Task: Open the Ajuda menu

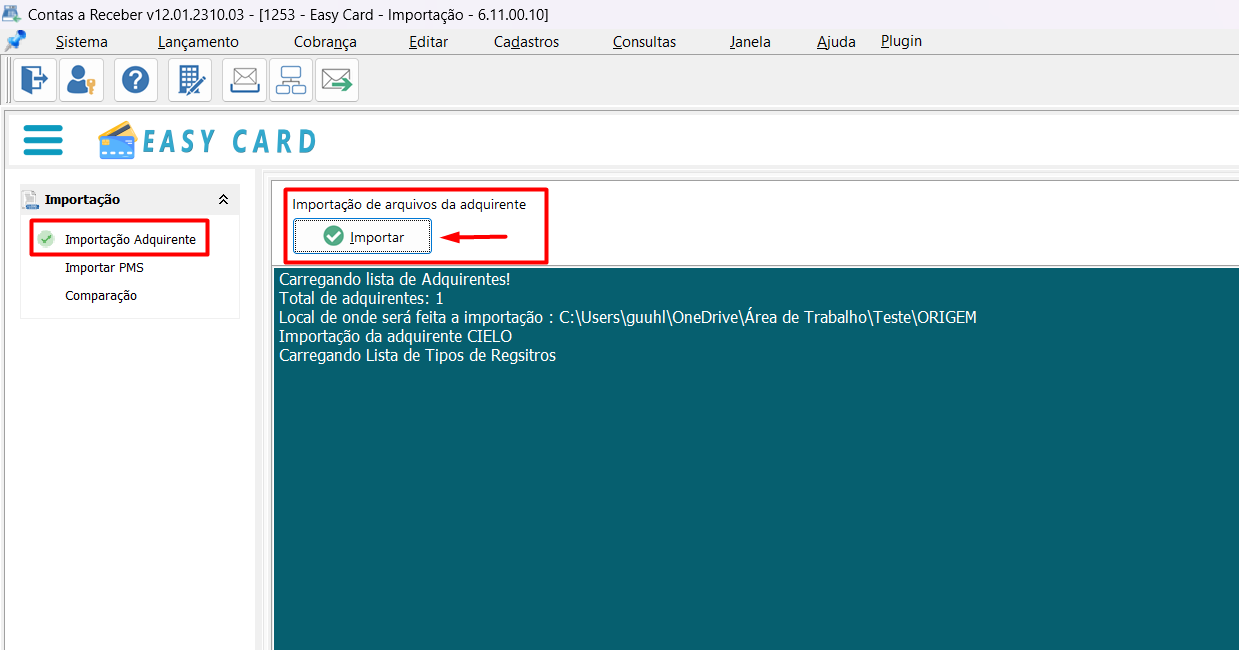Action: click(x=836, y=42)
